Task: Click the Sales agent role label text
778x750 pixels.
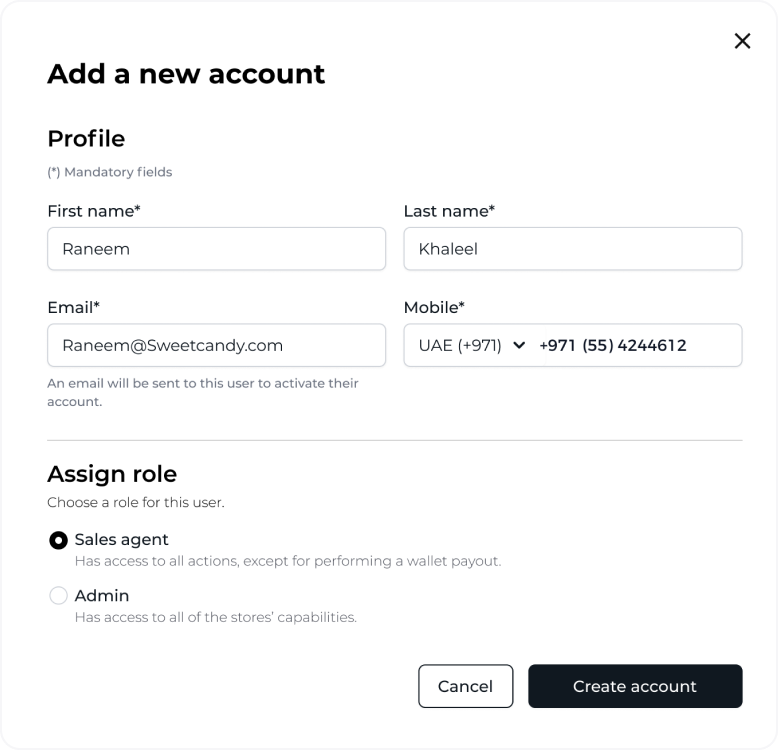Action: (x=122, y=540)
